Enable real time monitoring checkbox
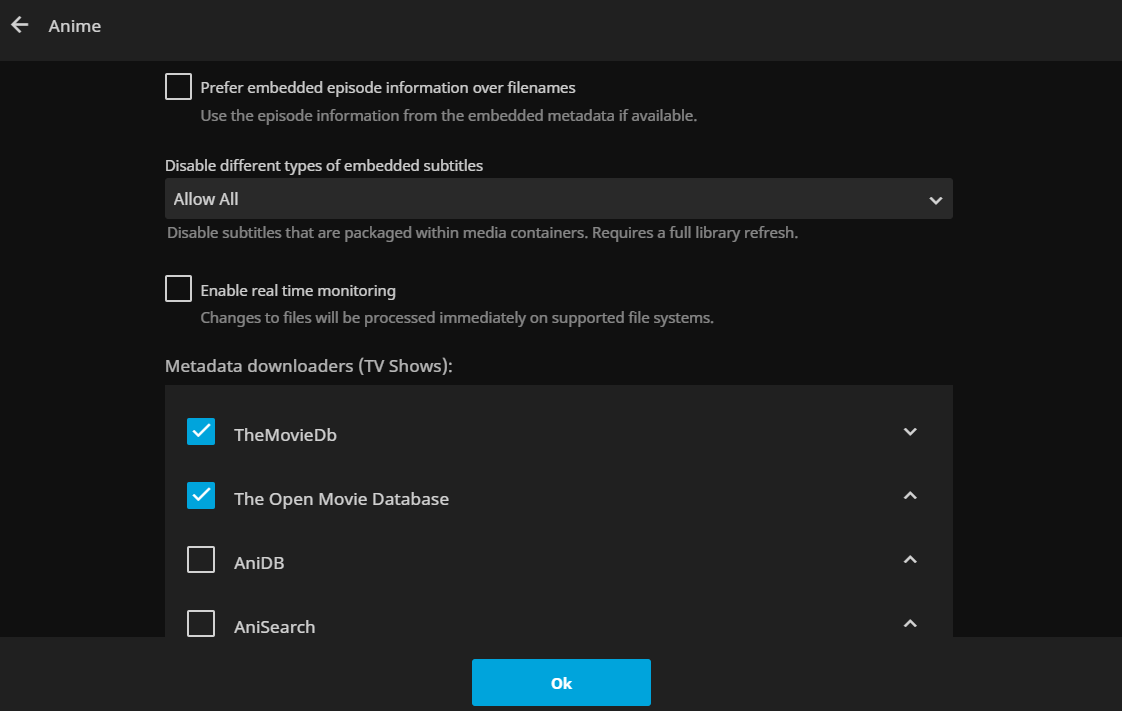Screen dimensions: 1122x711 [x=178, y=290]
